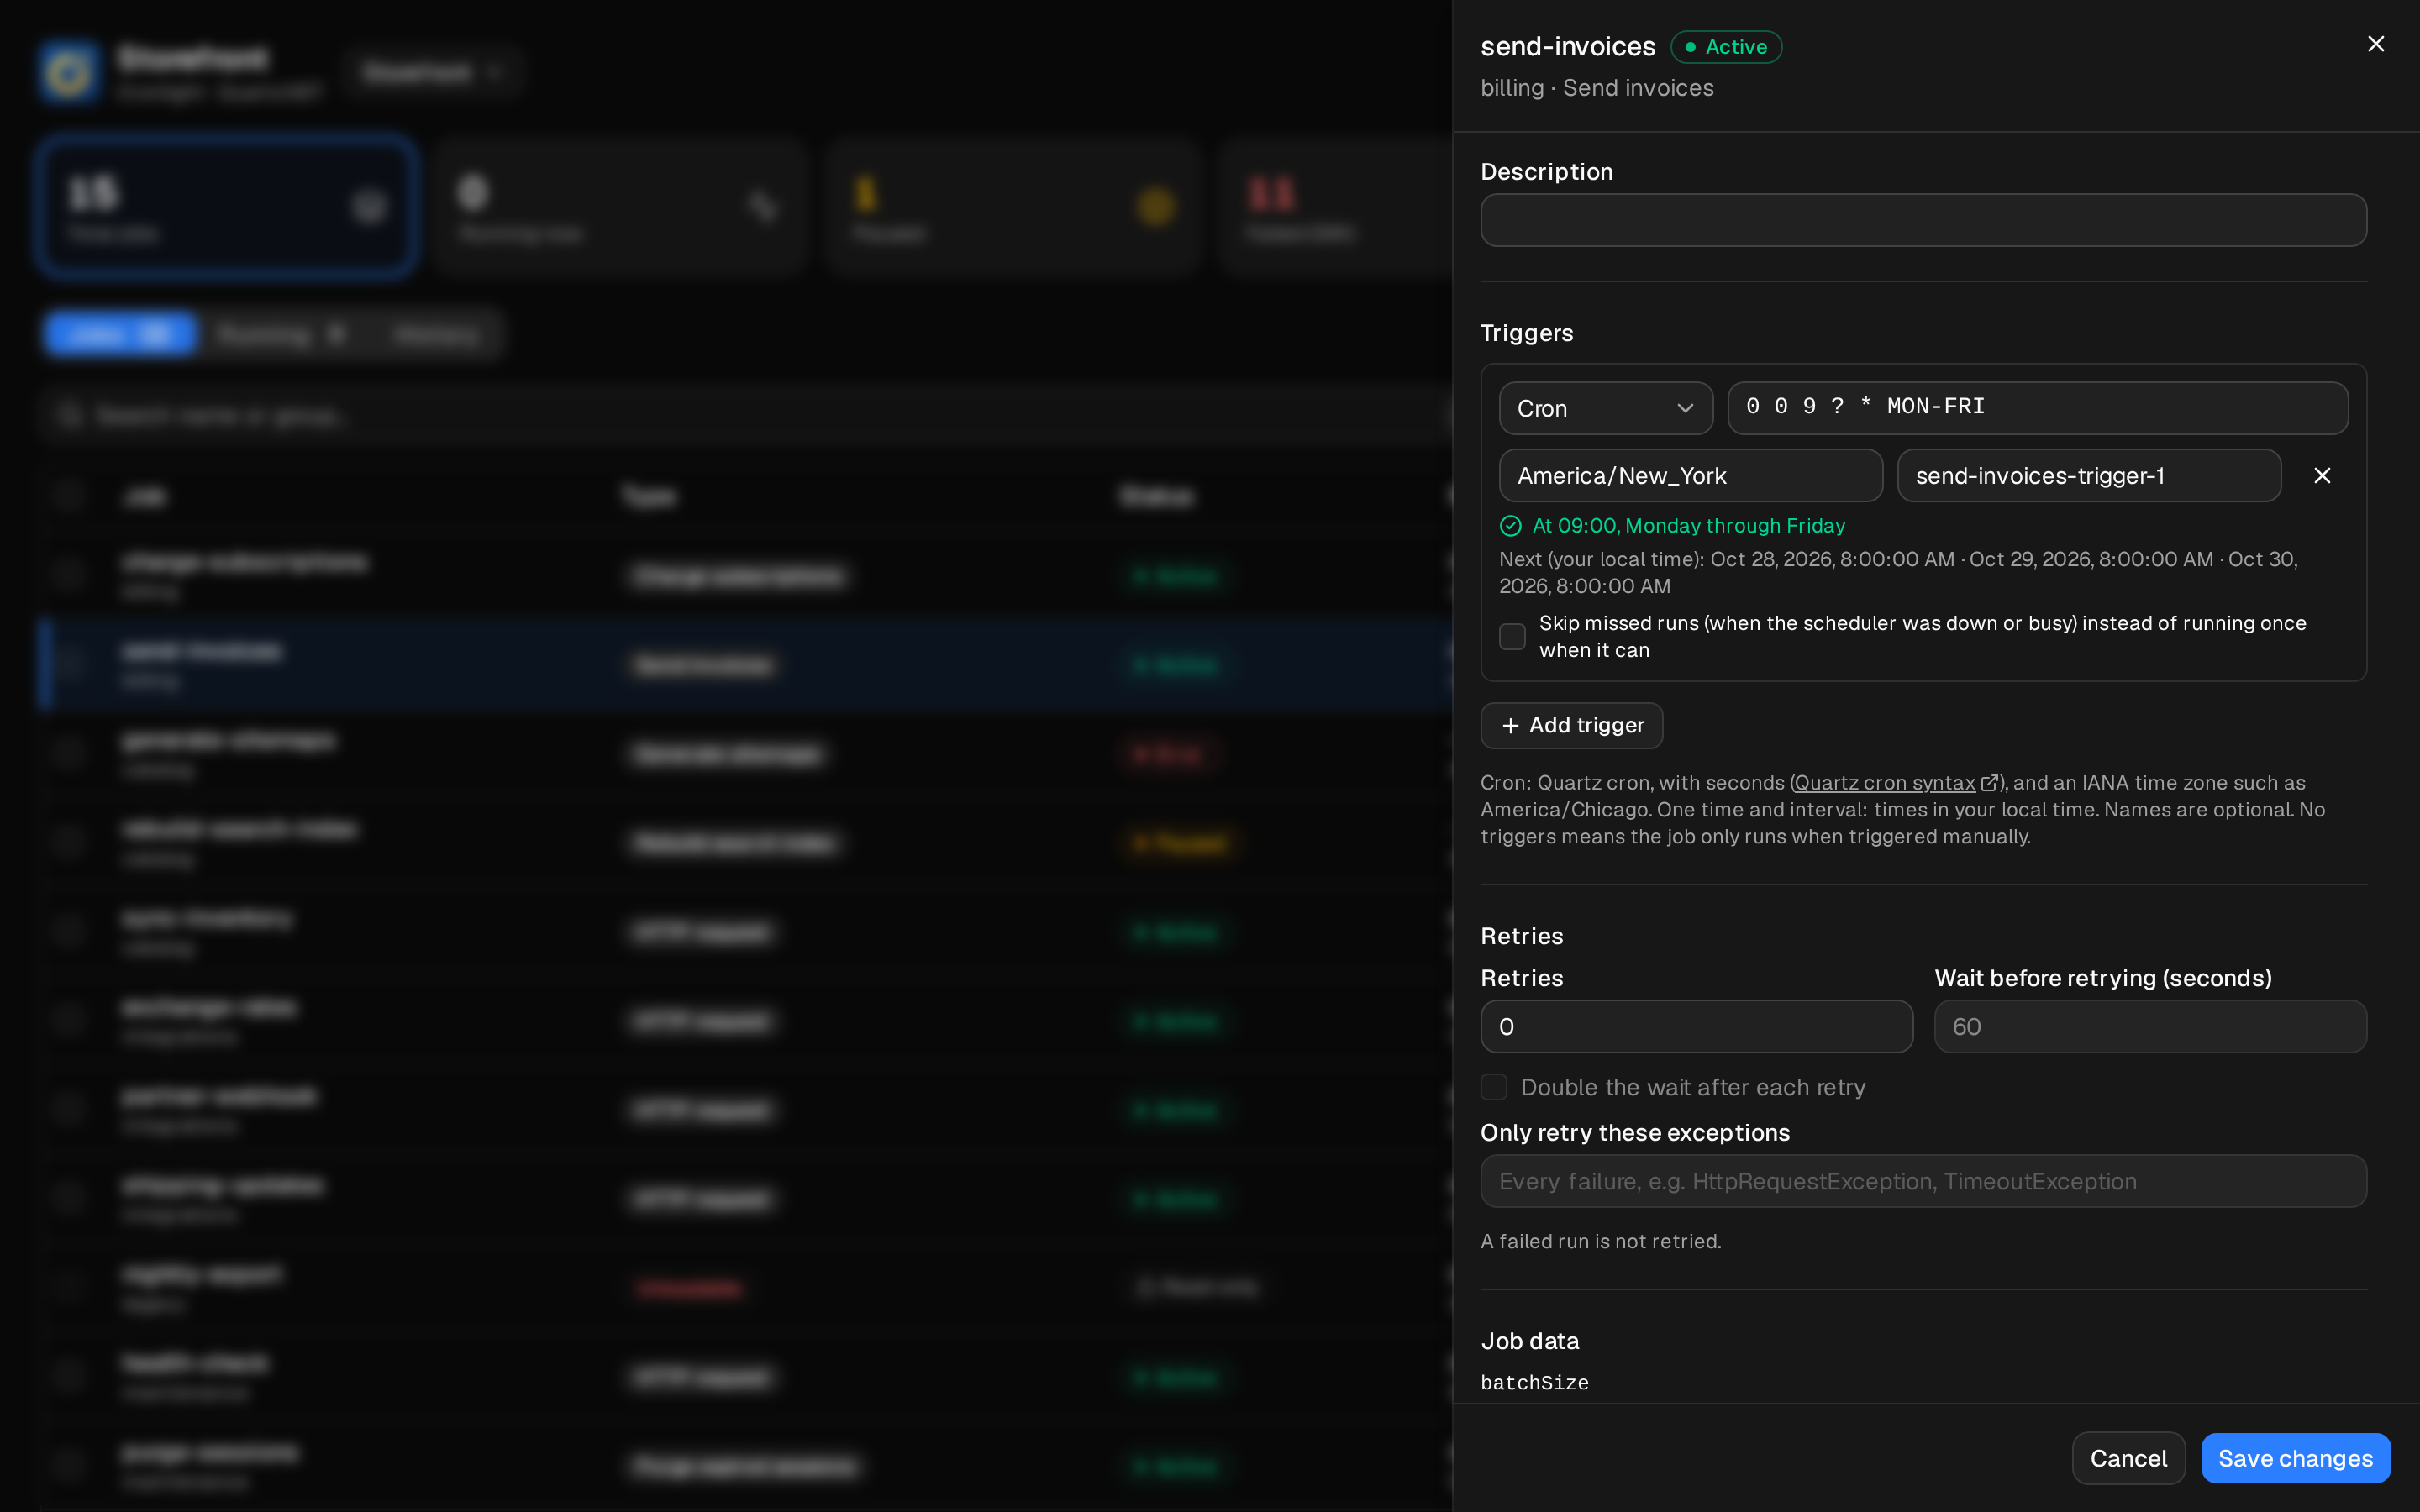2420x1512 pixels.
Task: Close the send-invoices side panel
Action: (x=2376, y=44)
